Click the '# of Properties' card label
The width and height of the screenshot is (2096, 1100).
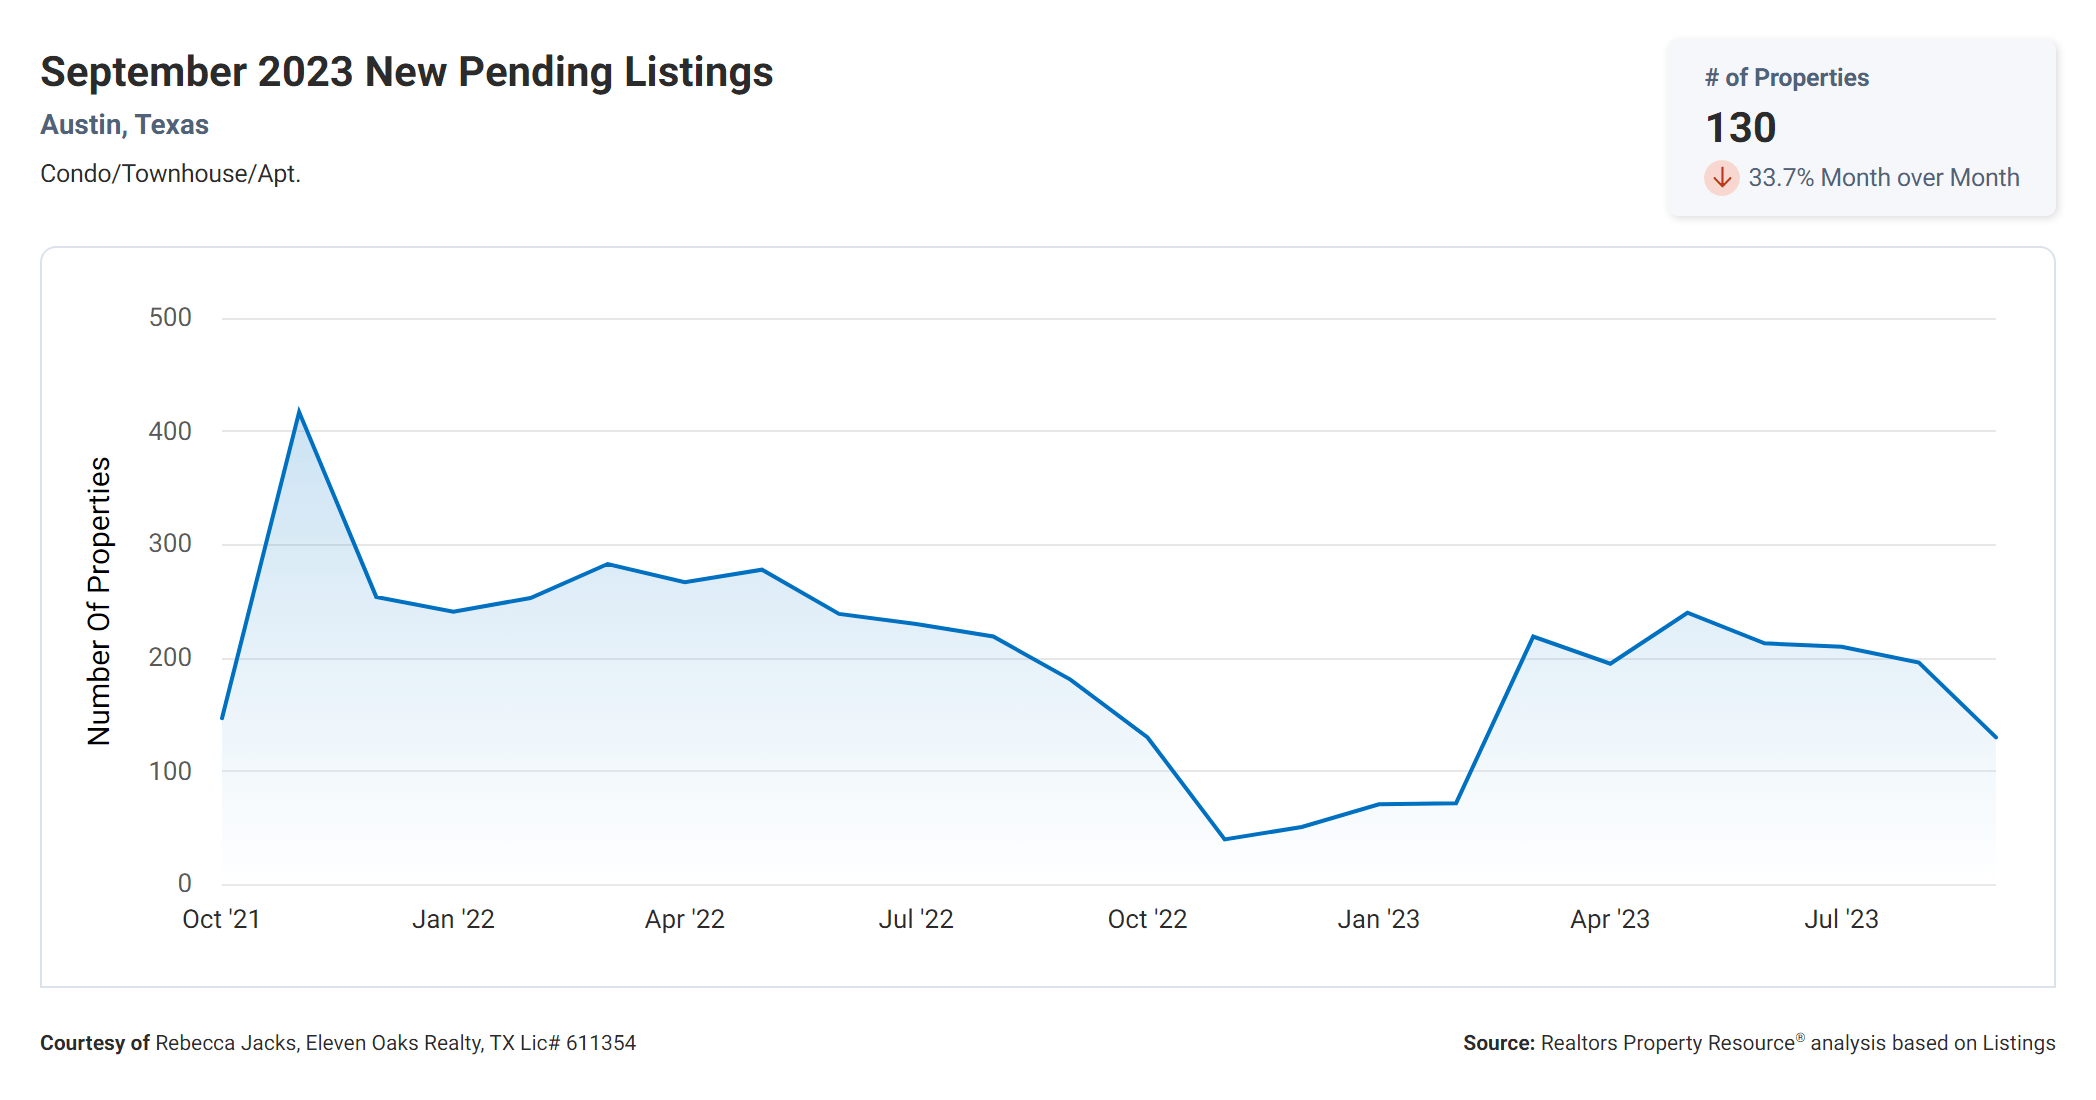[x=1786, y=78]
